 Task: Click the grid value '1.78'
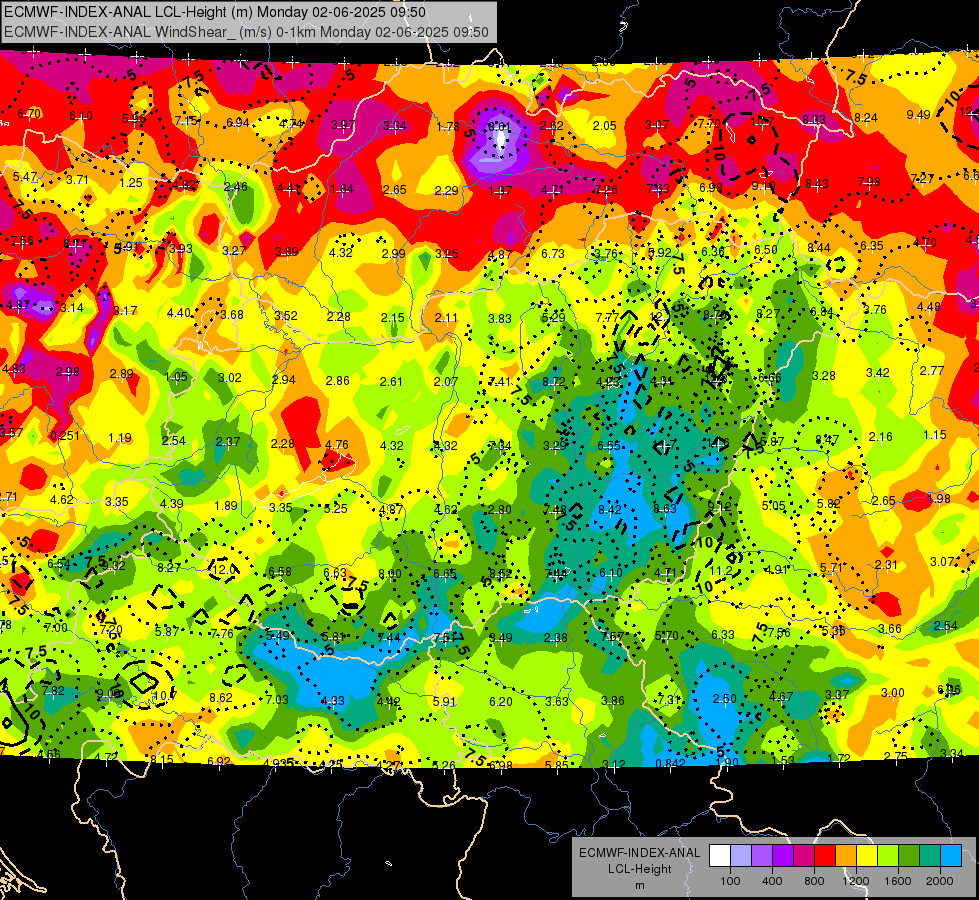(448, 127)
